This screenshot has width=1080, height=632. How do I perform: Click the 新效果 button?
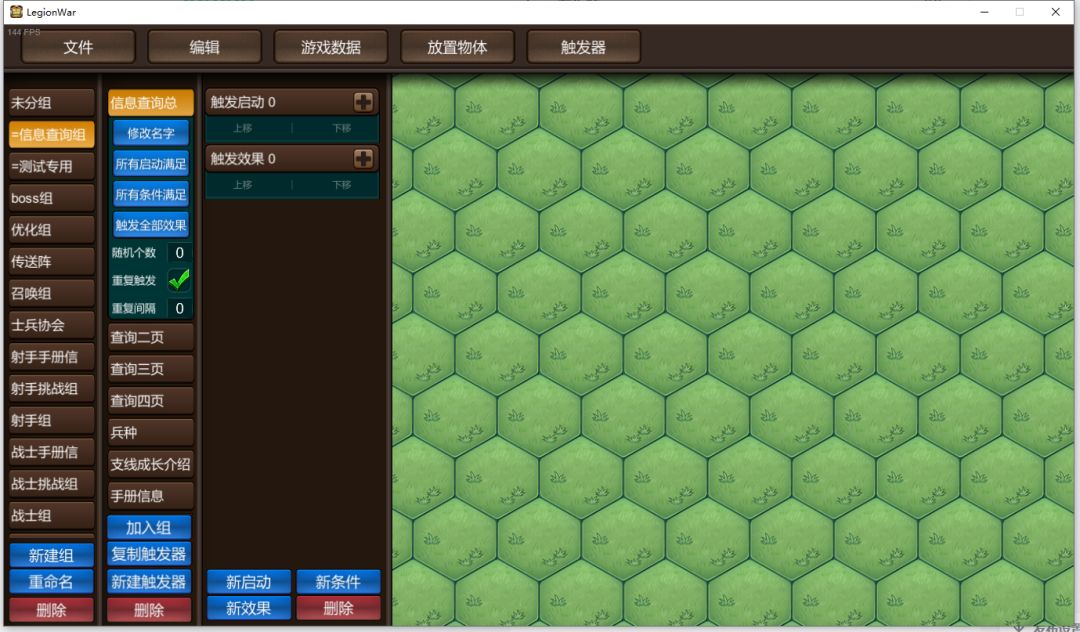[x=249, y=609]
